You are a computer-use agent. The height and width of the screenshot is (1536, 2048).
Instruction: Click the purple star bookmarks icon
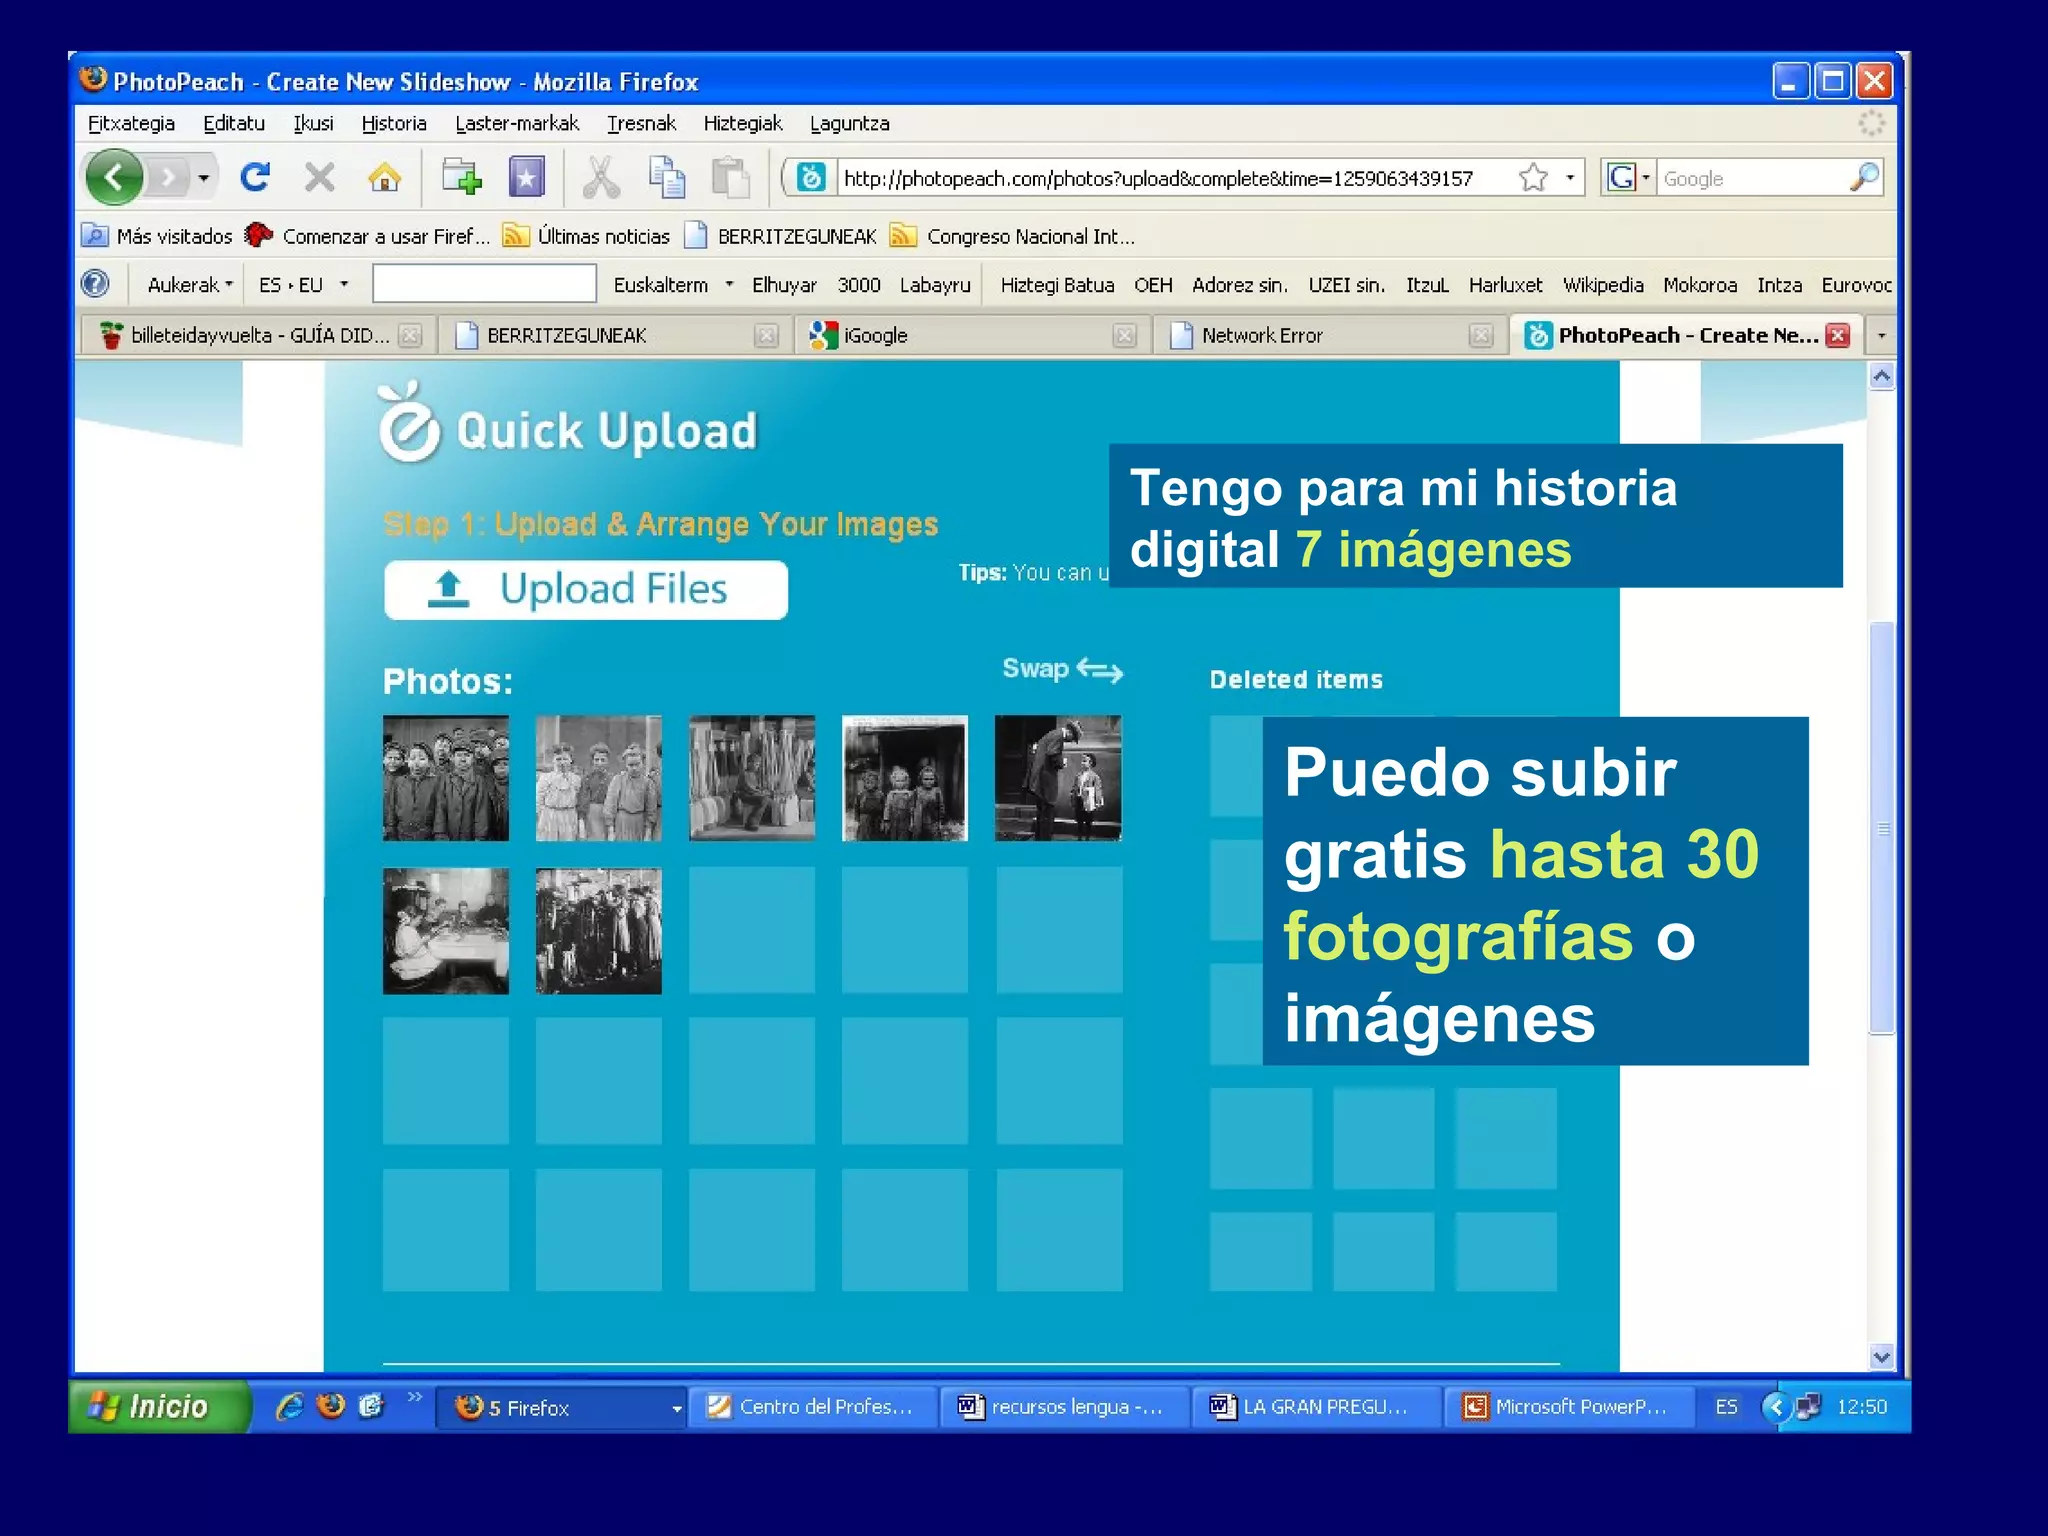click(x=526, y=178)
